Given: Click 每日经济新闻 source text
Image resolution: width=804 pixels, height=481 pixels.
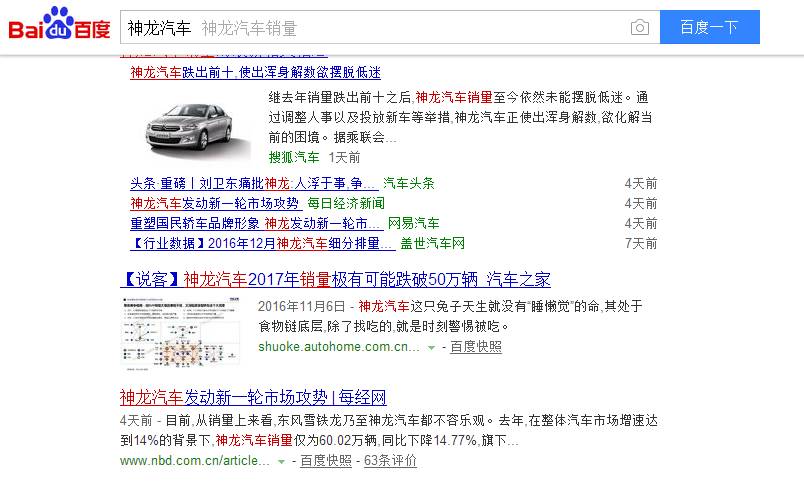Looking at the screenshot, I should click(x=346, y=203).
